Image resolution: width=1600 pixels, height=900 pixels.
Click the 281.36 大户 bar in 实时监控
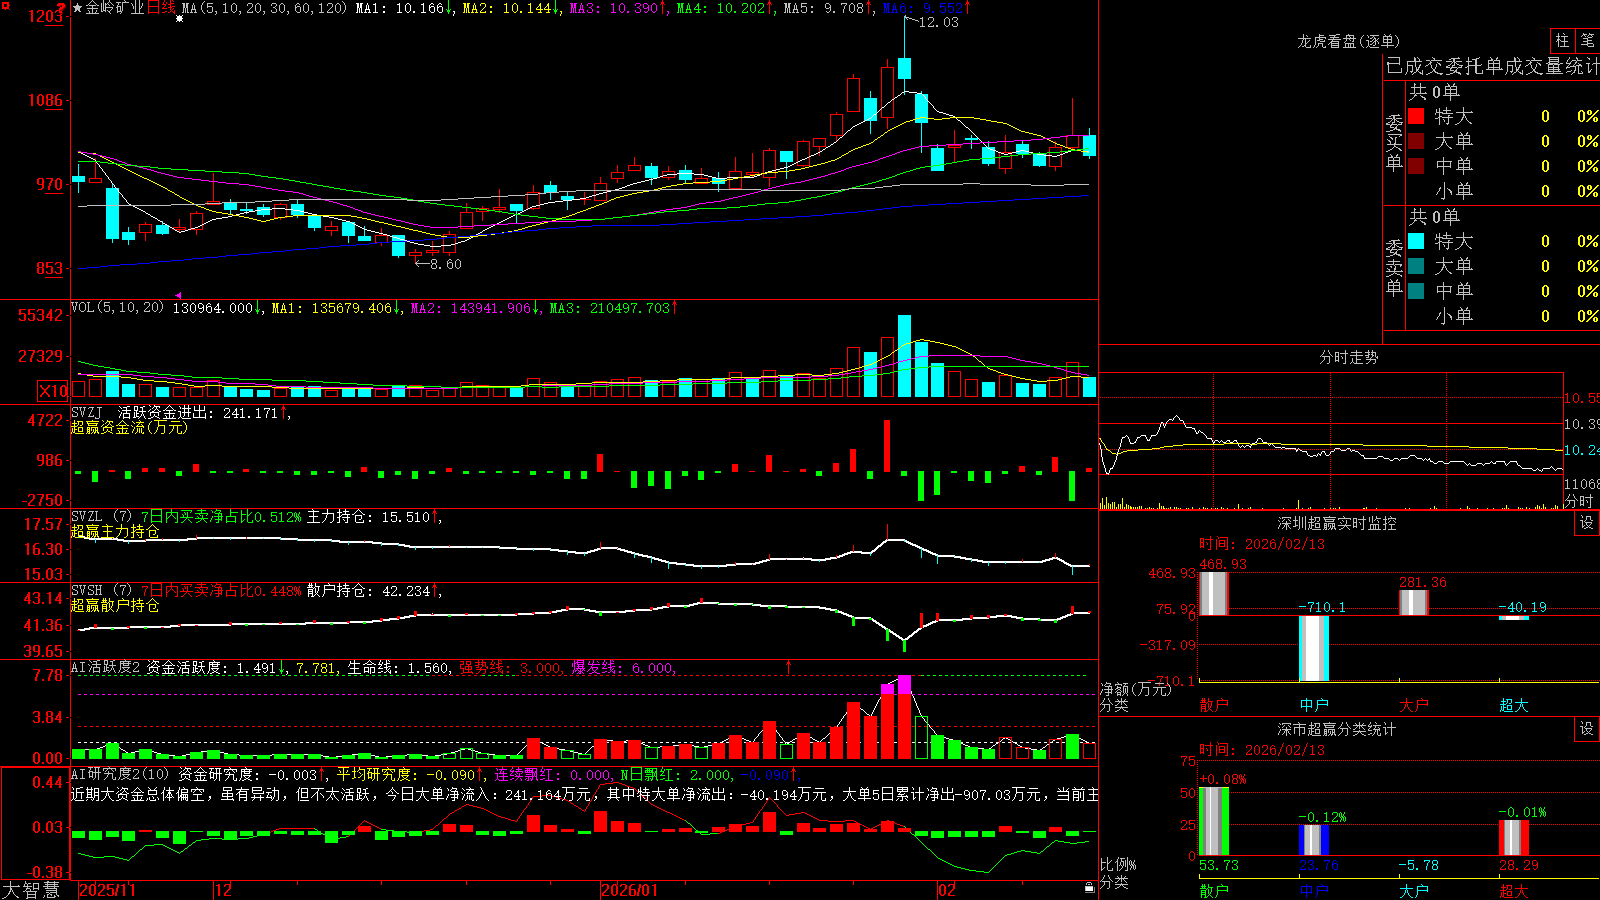point(1413,602)
